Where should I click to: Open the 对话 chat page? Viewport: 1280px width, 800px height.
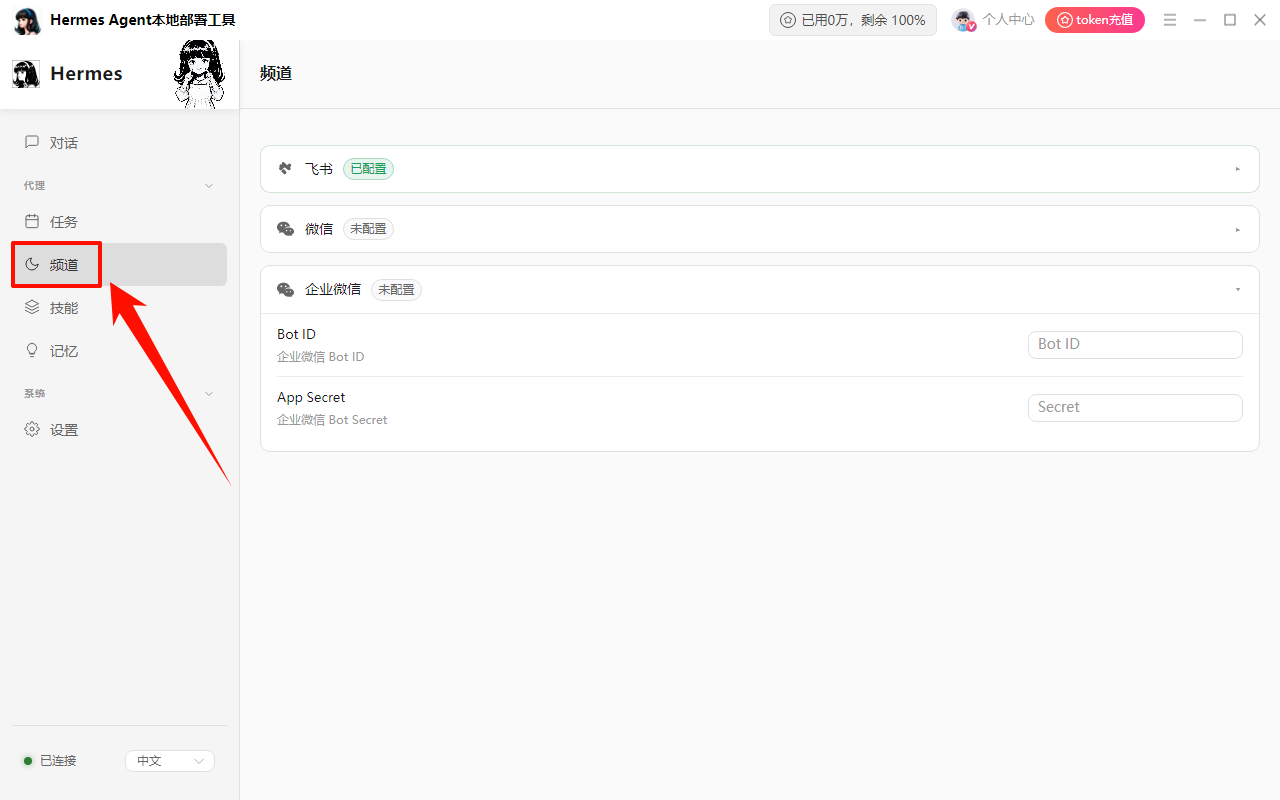pyautogui.click(x=119, y=143)
